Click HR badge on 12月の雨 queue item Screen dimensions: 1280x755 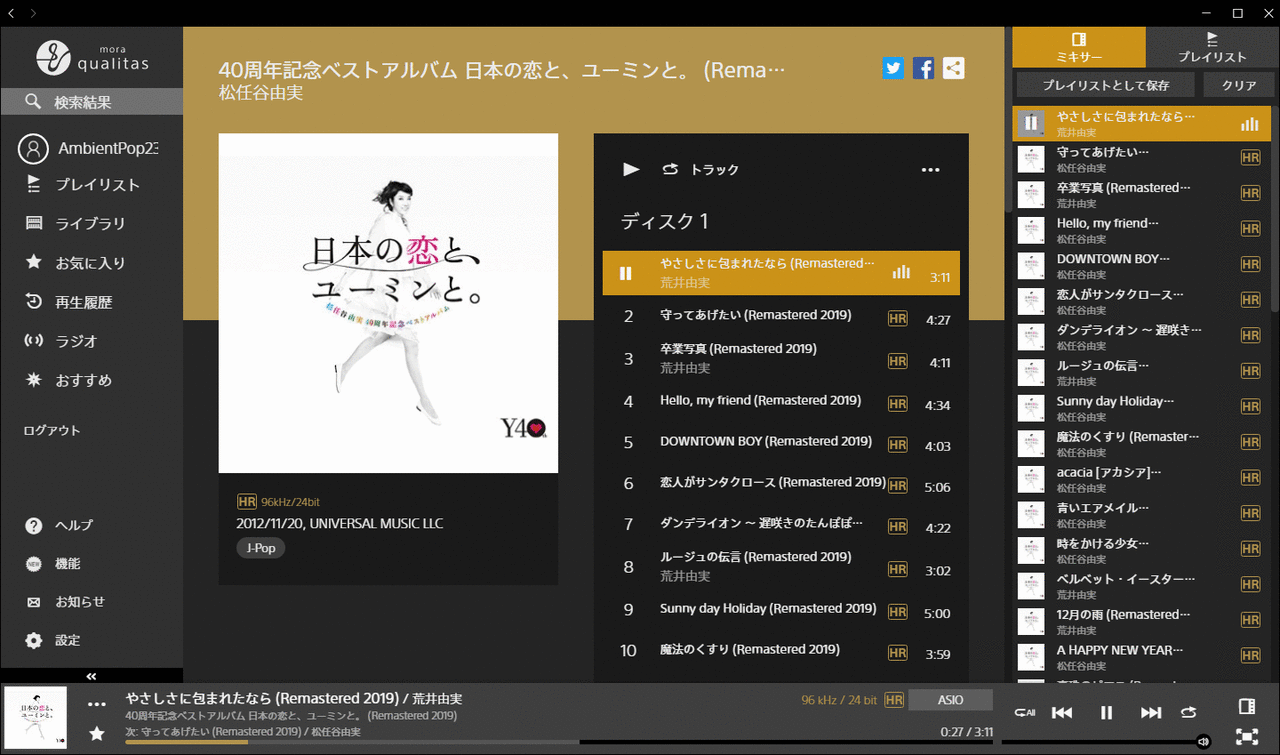pos(1250,620)
